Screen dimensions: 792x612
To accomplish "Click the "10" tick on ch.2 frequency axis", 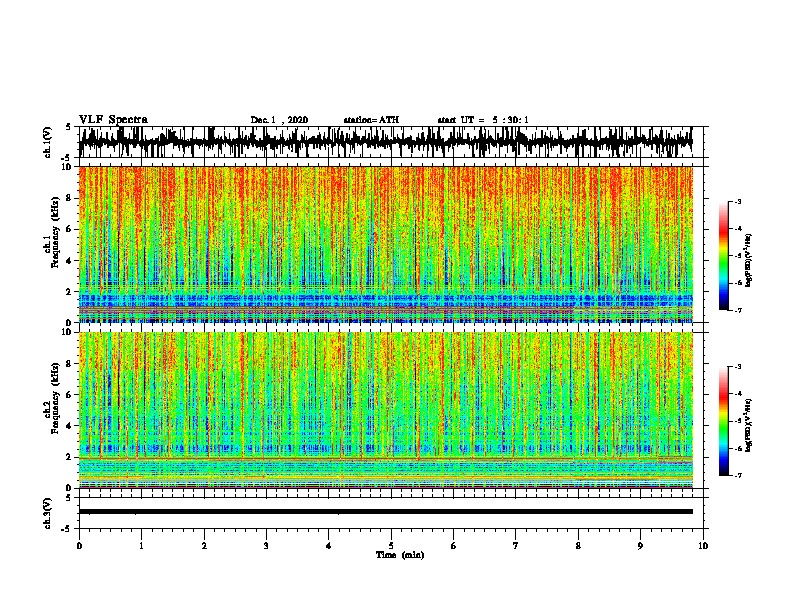I will tap(67, 333).
